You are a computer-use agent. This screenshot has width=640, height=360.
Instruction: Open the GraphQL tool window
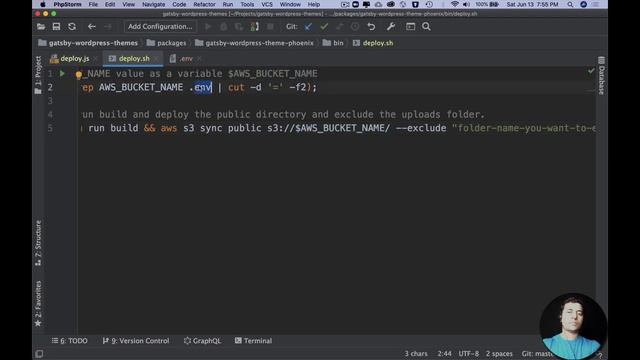coord(202,340)
